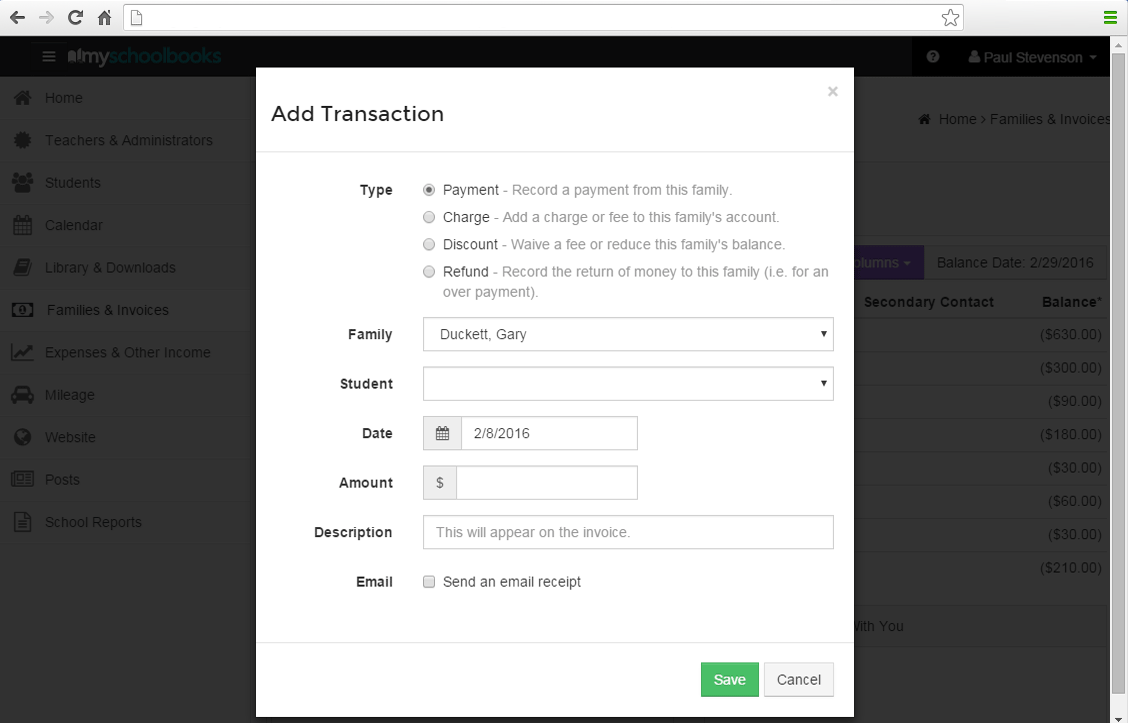Open the calendar icon next to the Date field
The image size is (1128, 723).
[441, 433]
